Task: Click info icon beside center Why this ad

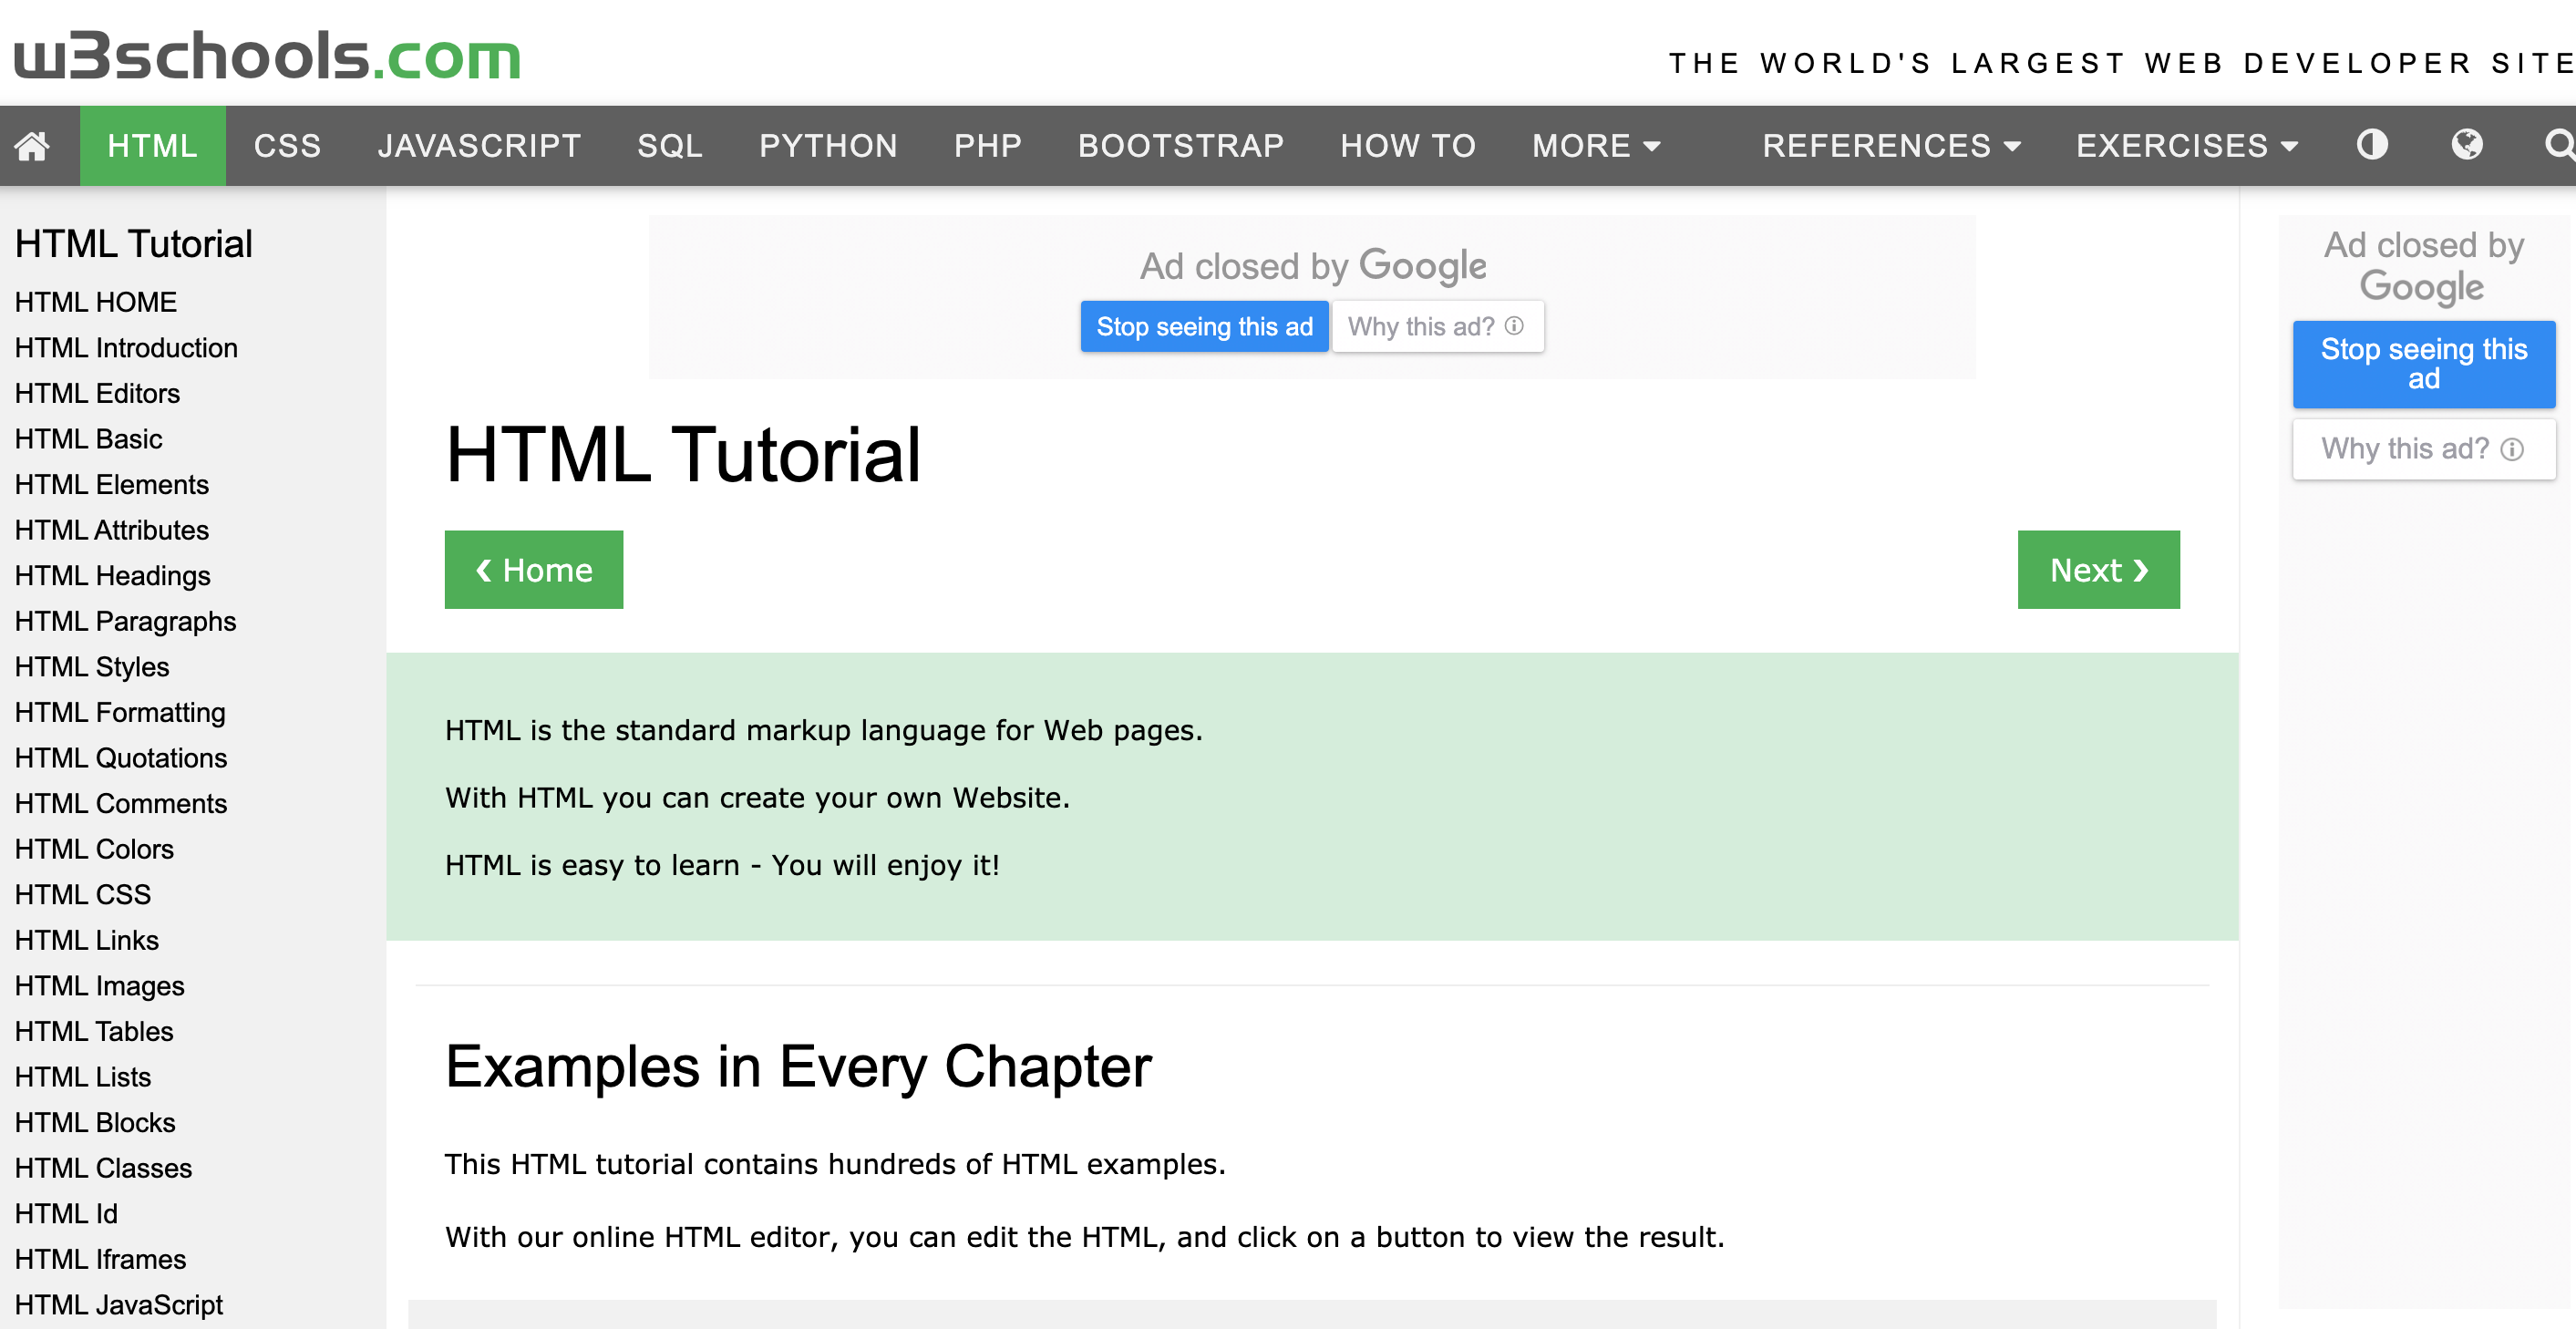Action: (1514, 326)
